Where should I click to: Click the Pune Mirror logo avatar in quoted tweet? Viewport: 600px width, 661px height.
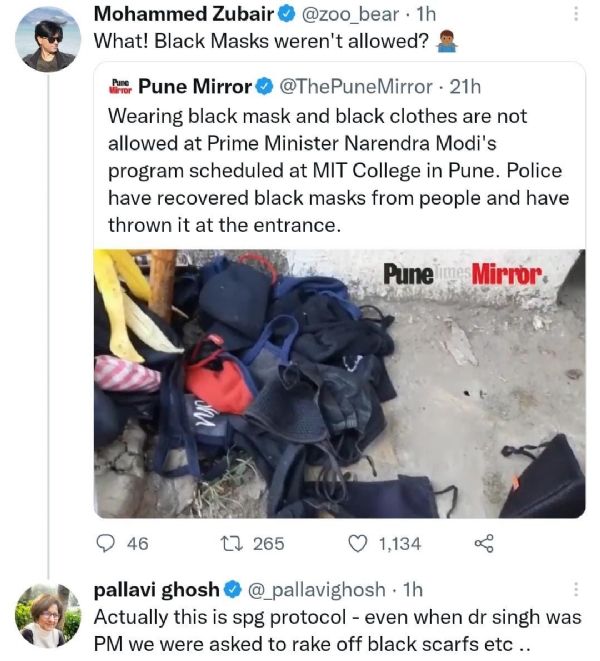tap(120, 87)
